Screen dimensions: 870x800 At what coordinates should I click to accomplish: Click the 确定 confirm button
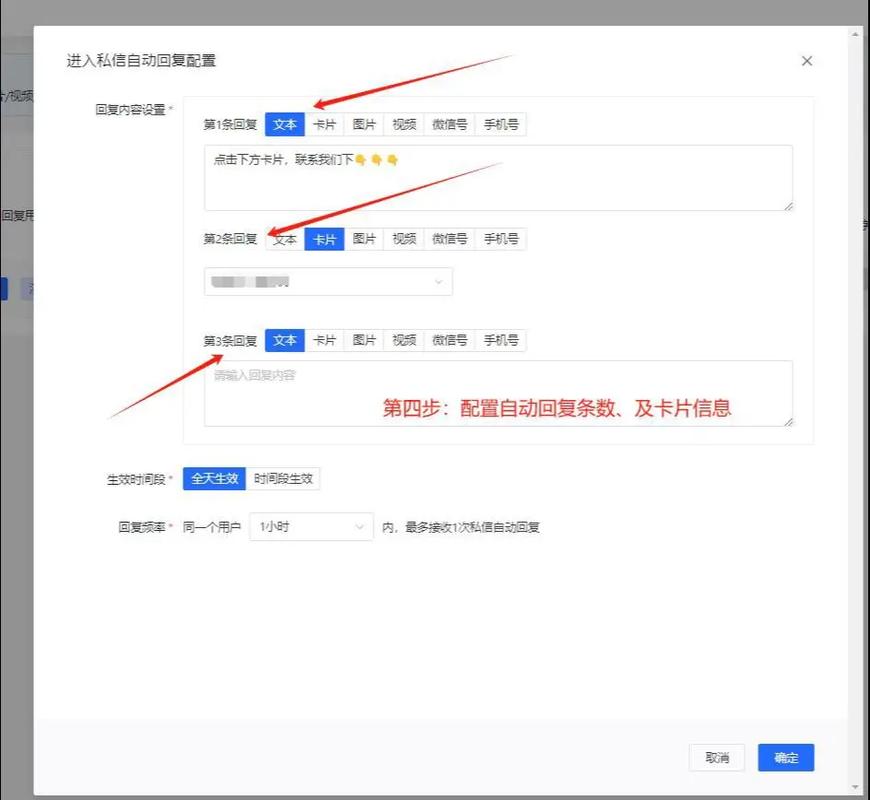(x=786, y=758)
